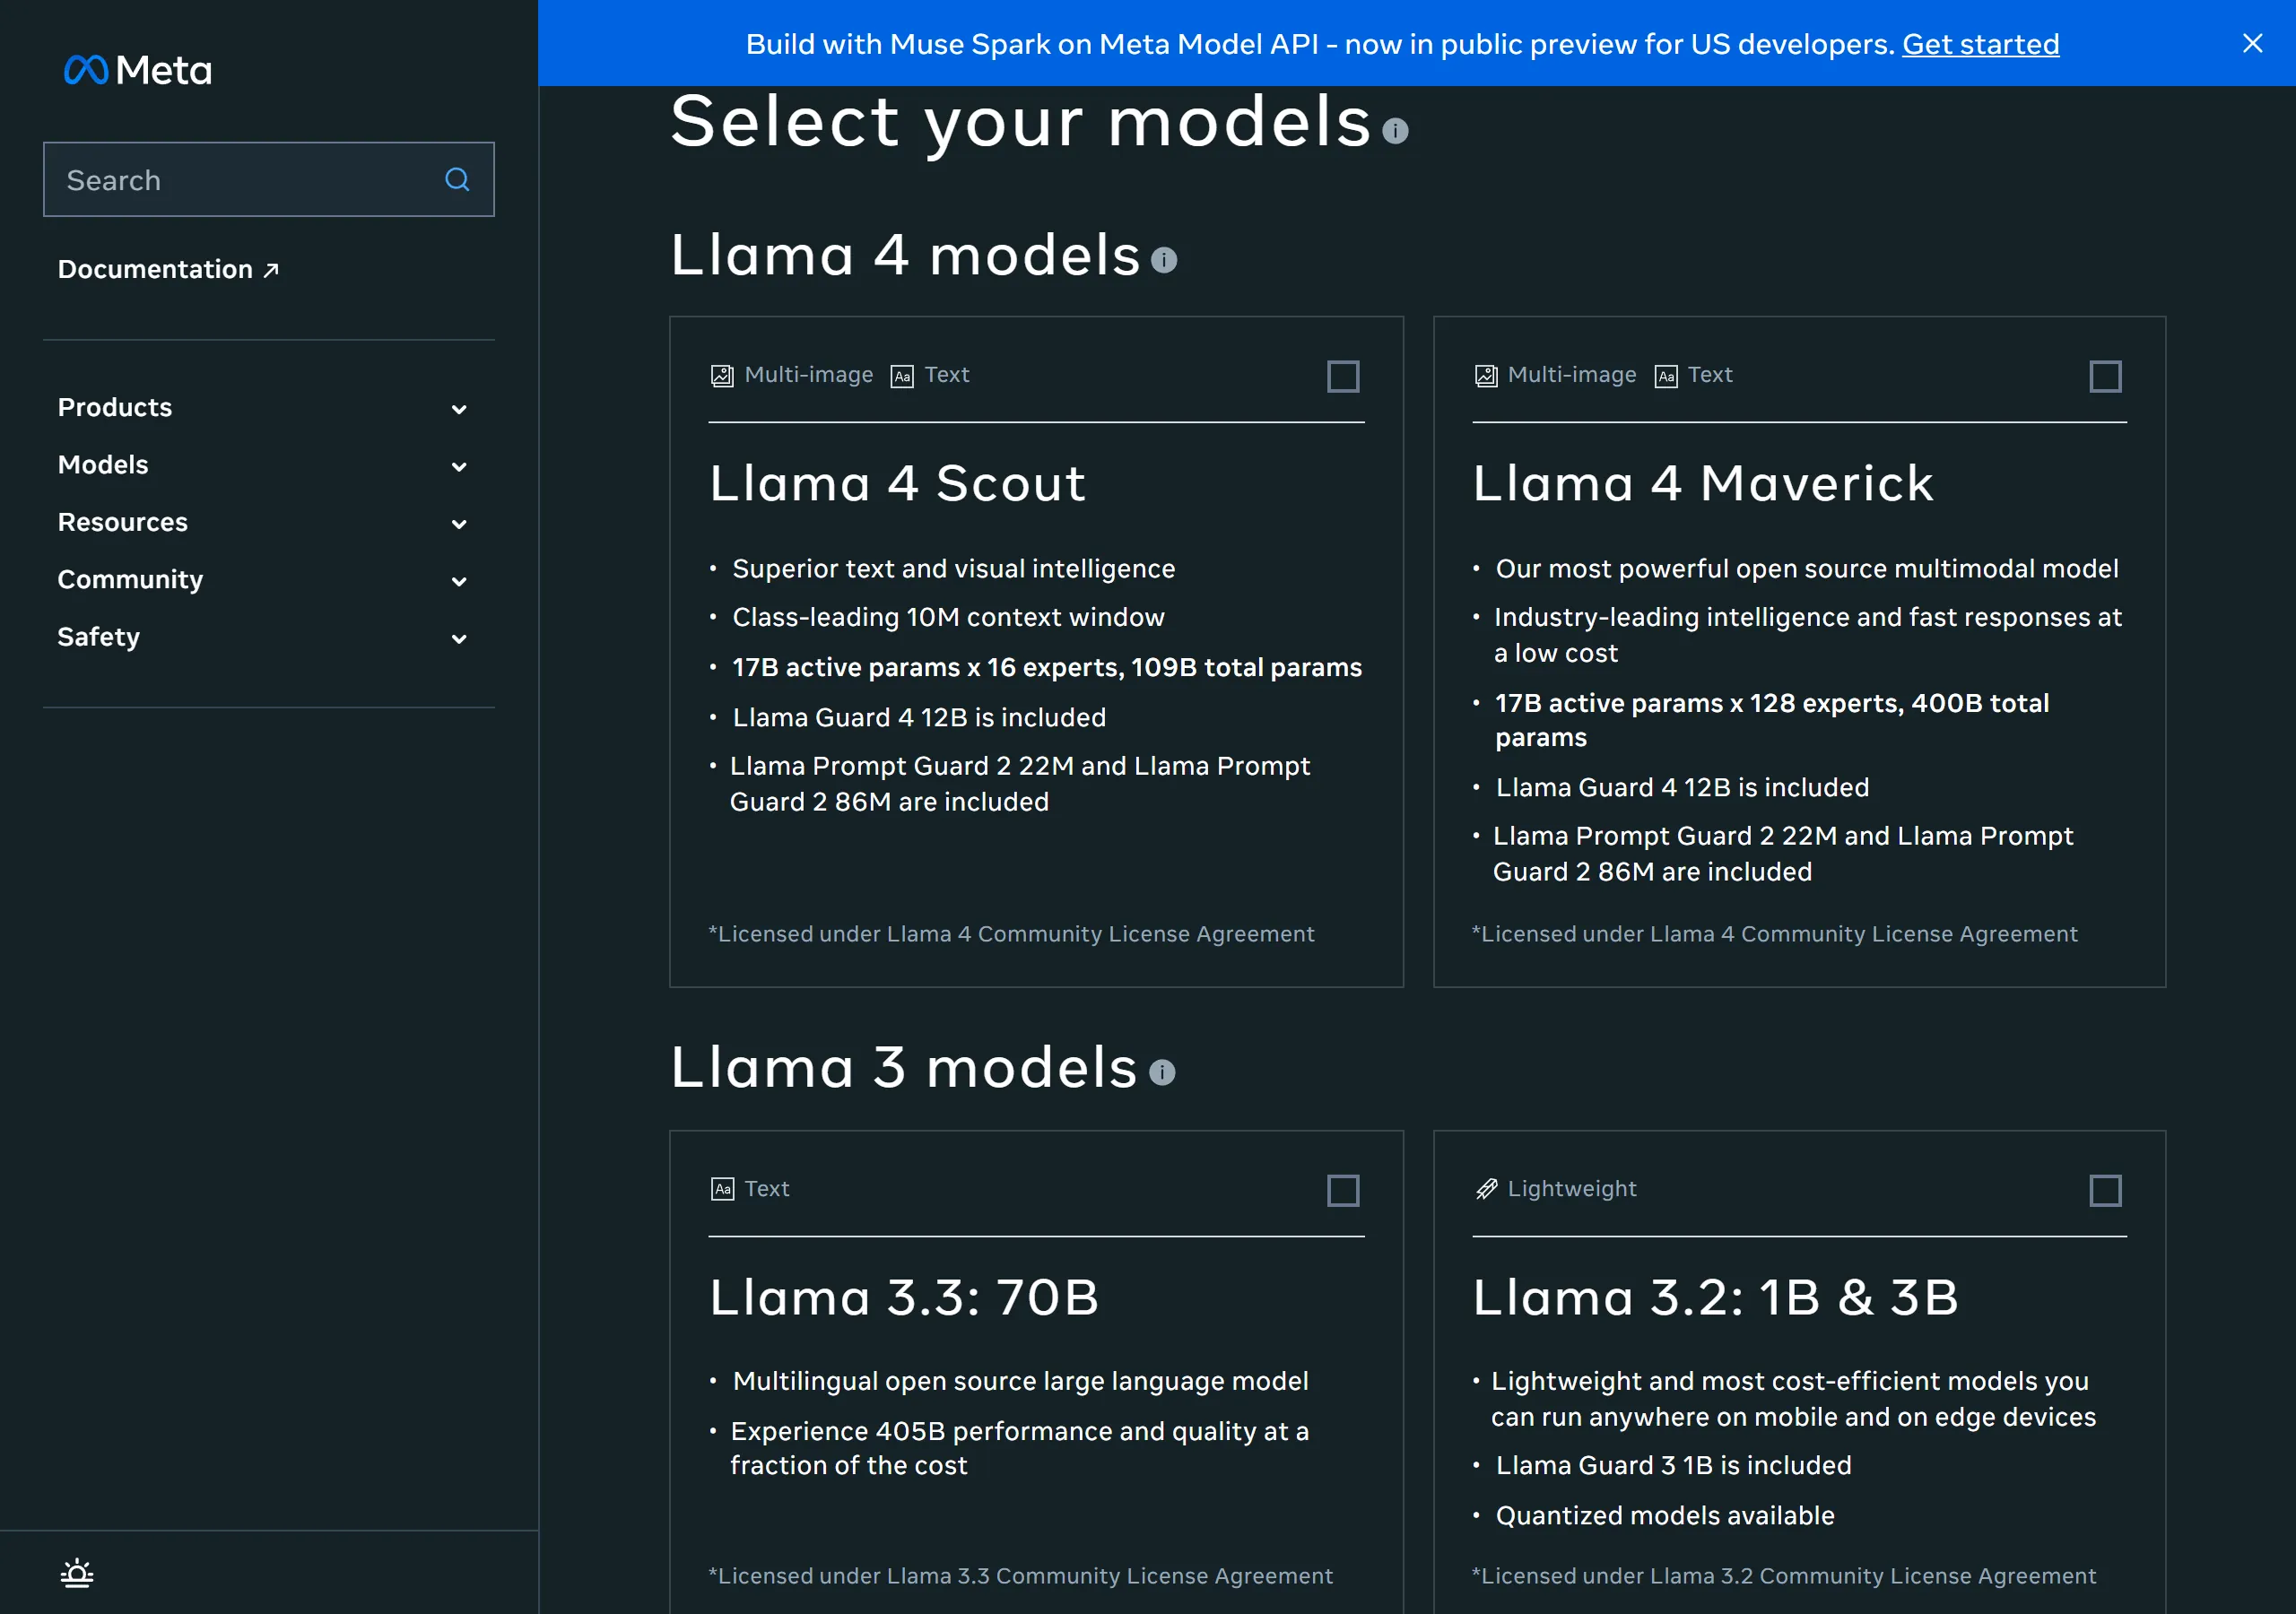Click 'Class-leading 10M context window' text
The image size is (2296, 1614).
(948, 617)
